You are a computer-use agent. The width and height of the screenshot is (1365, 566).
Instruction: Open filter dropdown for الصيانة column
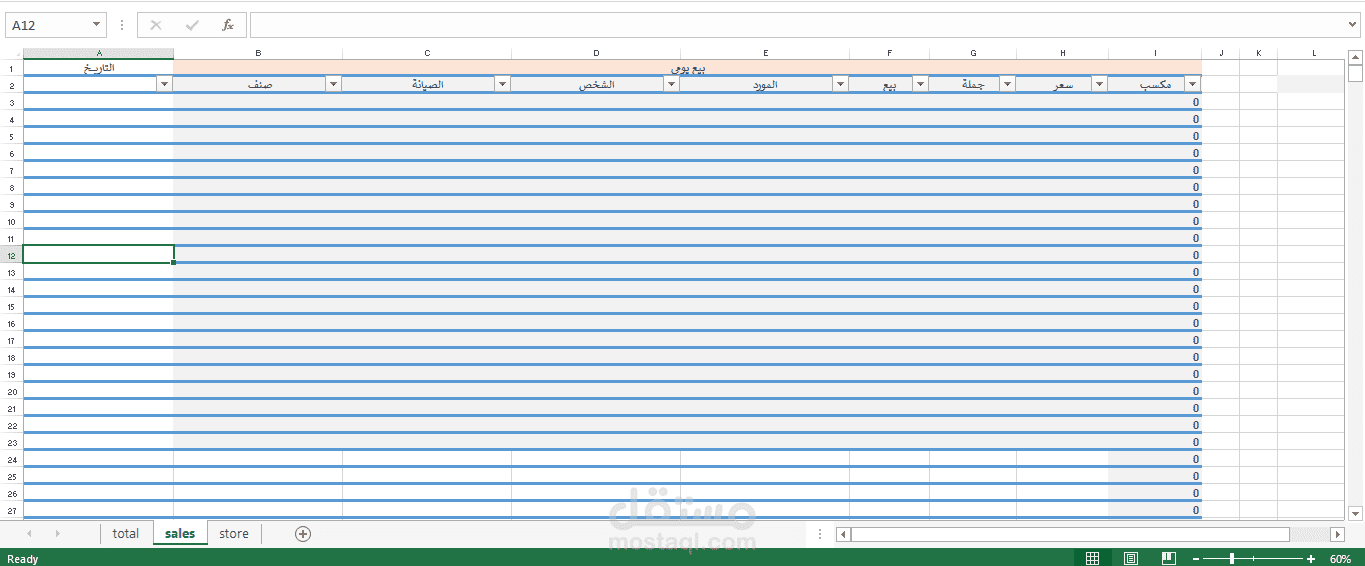click(502, 85)
